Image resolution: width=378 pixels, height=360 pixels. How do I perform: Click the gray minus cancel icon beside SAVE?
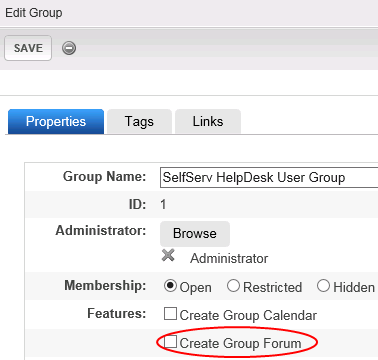tap(69, 48)
